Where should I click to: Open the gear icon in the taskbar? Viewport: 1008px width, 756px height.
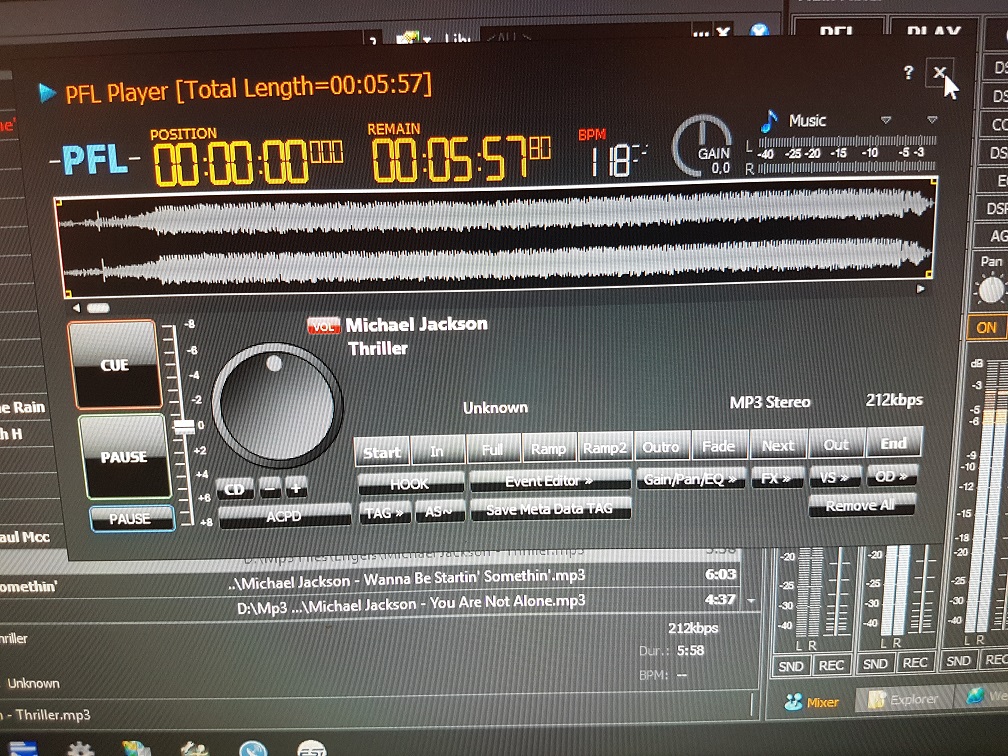coord(81,748)
